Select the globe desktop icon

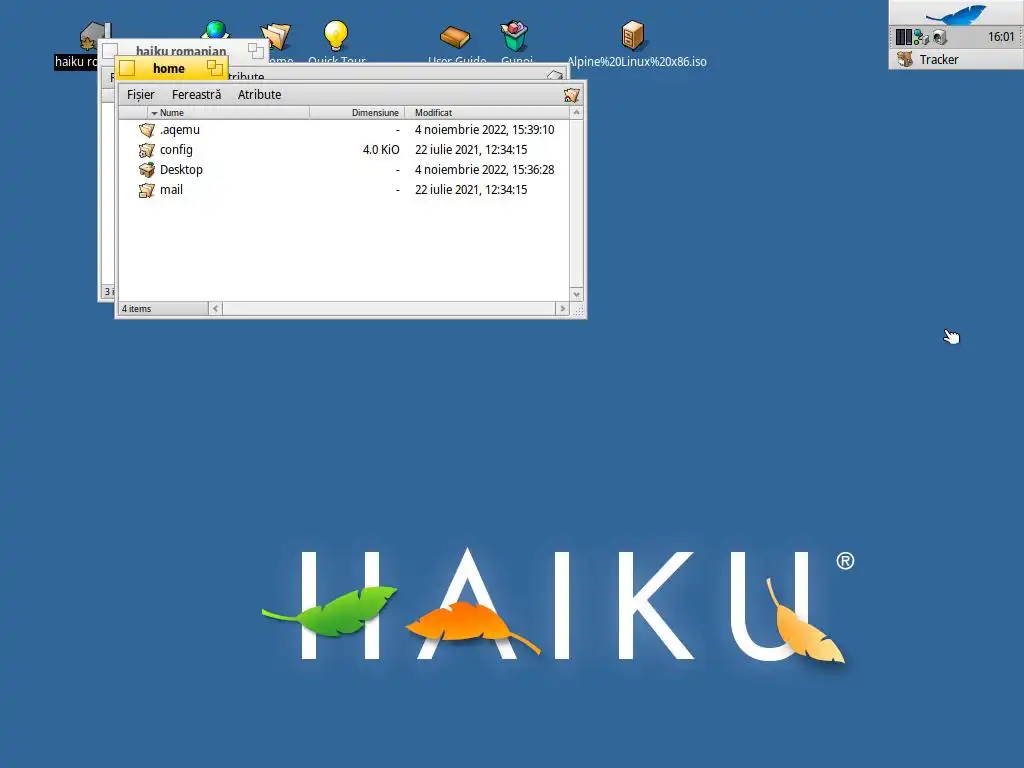216,29
